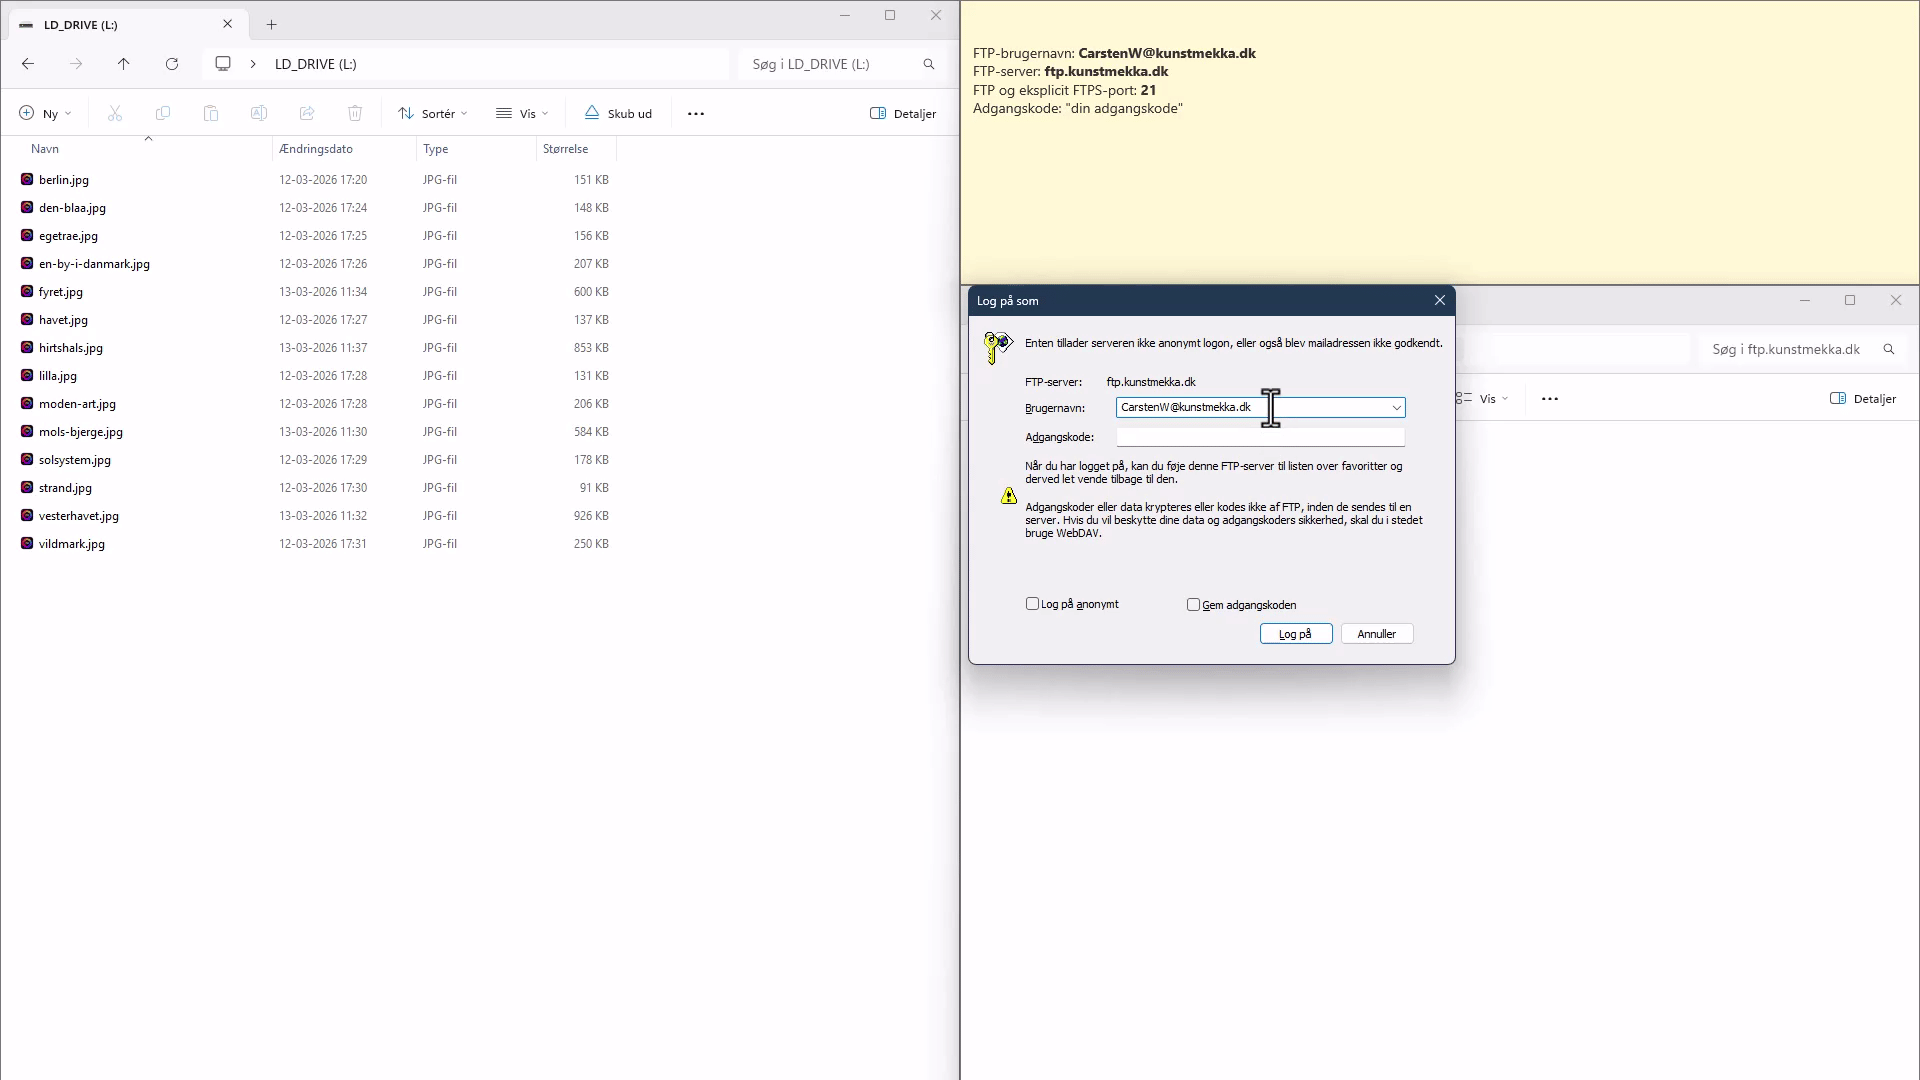Click the PC monitor icon in address bar
Viewport: 1920px width, 1080px height.
click(223, 64)
